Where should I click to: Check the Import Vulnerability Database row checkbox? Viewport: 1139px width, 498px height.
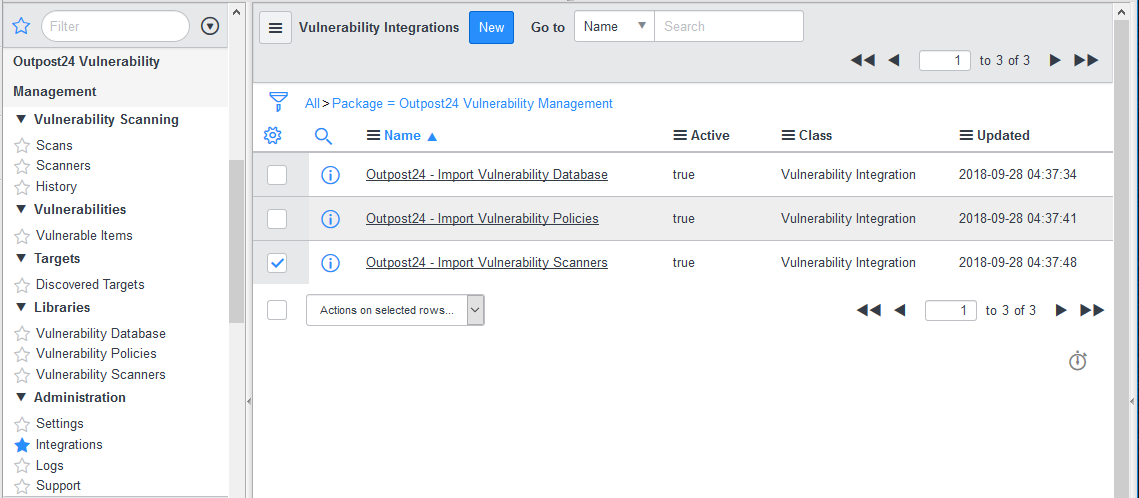tap(277, 175)
